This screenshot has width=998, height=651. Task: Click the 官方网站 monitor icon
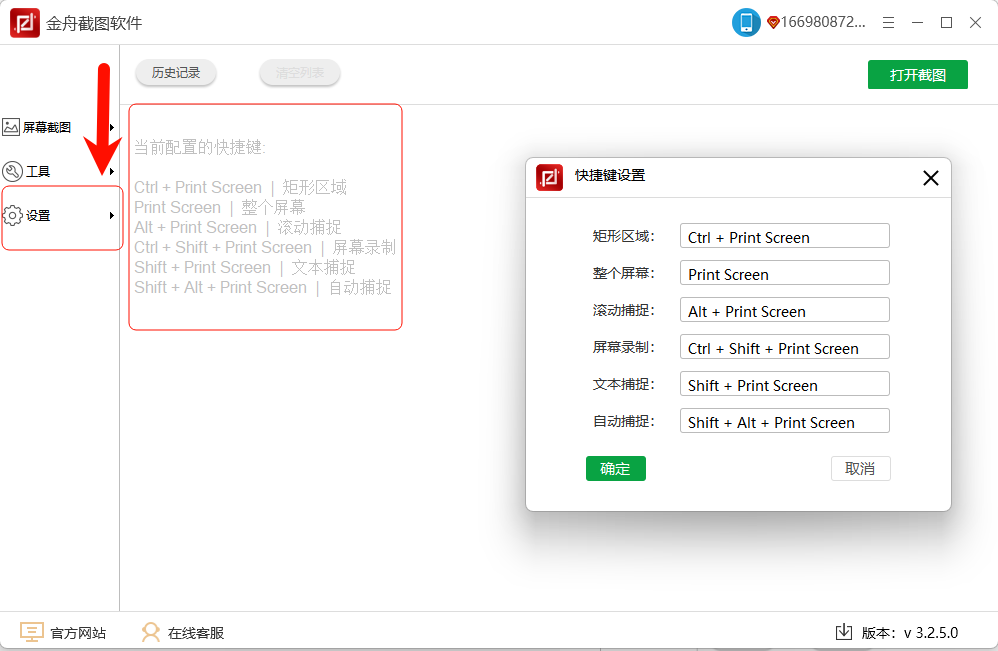point(32,632)
